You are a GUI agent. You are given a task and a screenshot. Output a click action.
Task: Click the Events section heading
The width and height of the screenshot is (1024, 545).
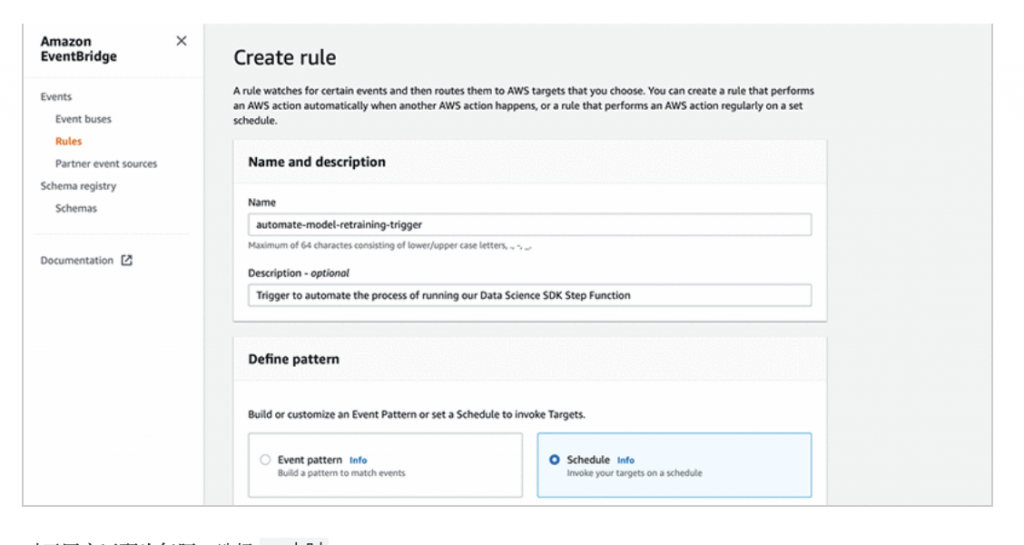tap(56, 97)
